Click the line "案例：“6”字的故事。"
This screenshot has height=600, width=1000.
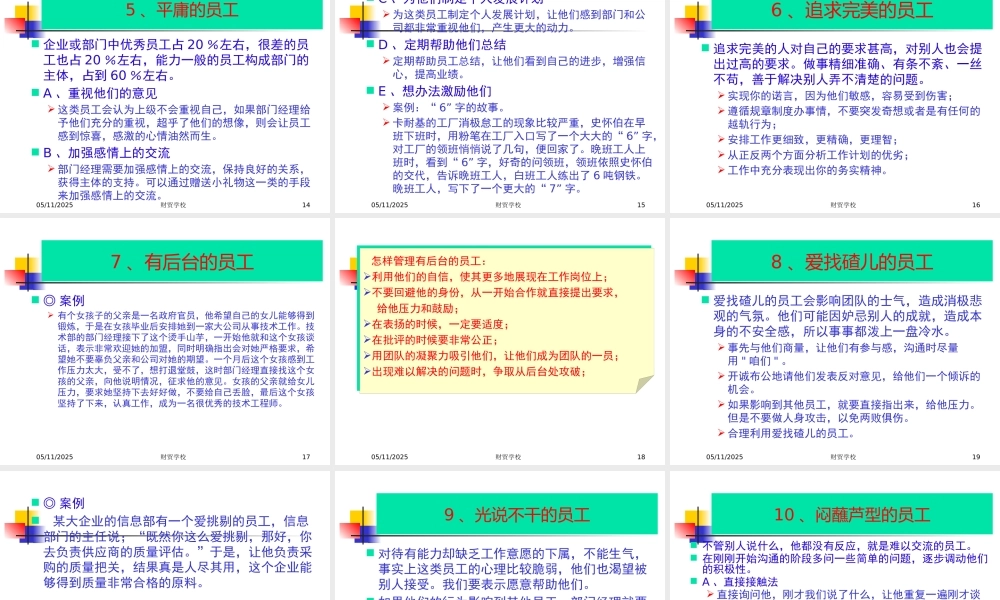tap(450, 108)
